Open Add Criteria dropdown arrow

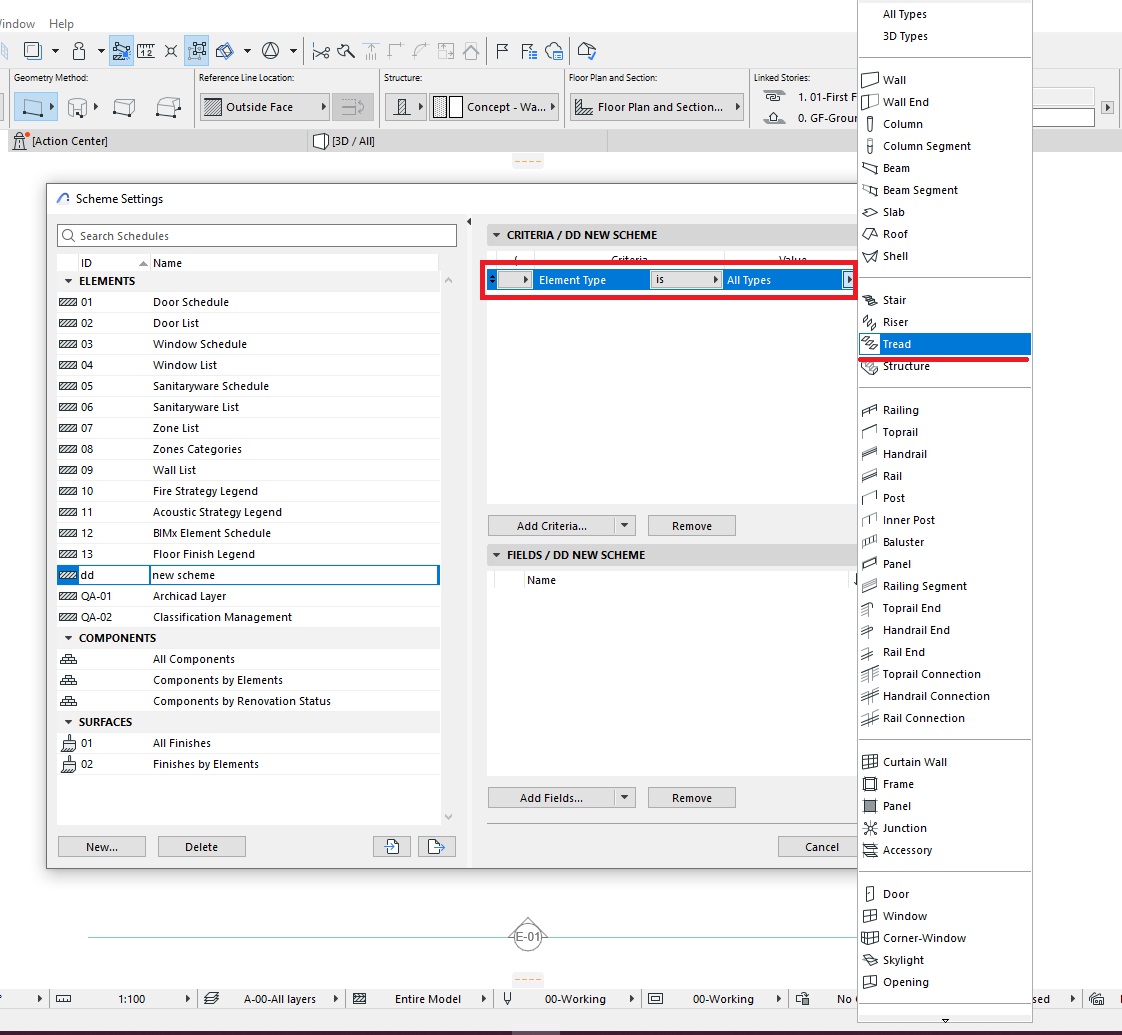pos(625,525)
